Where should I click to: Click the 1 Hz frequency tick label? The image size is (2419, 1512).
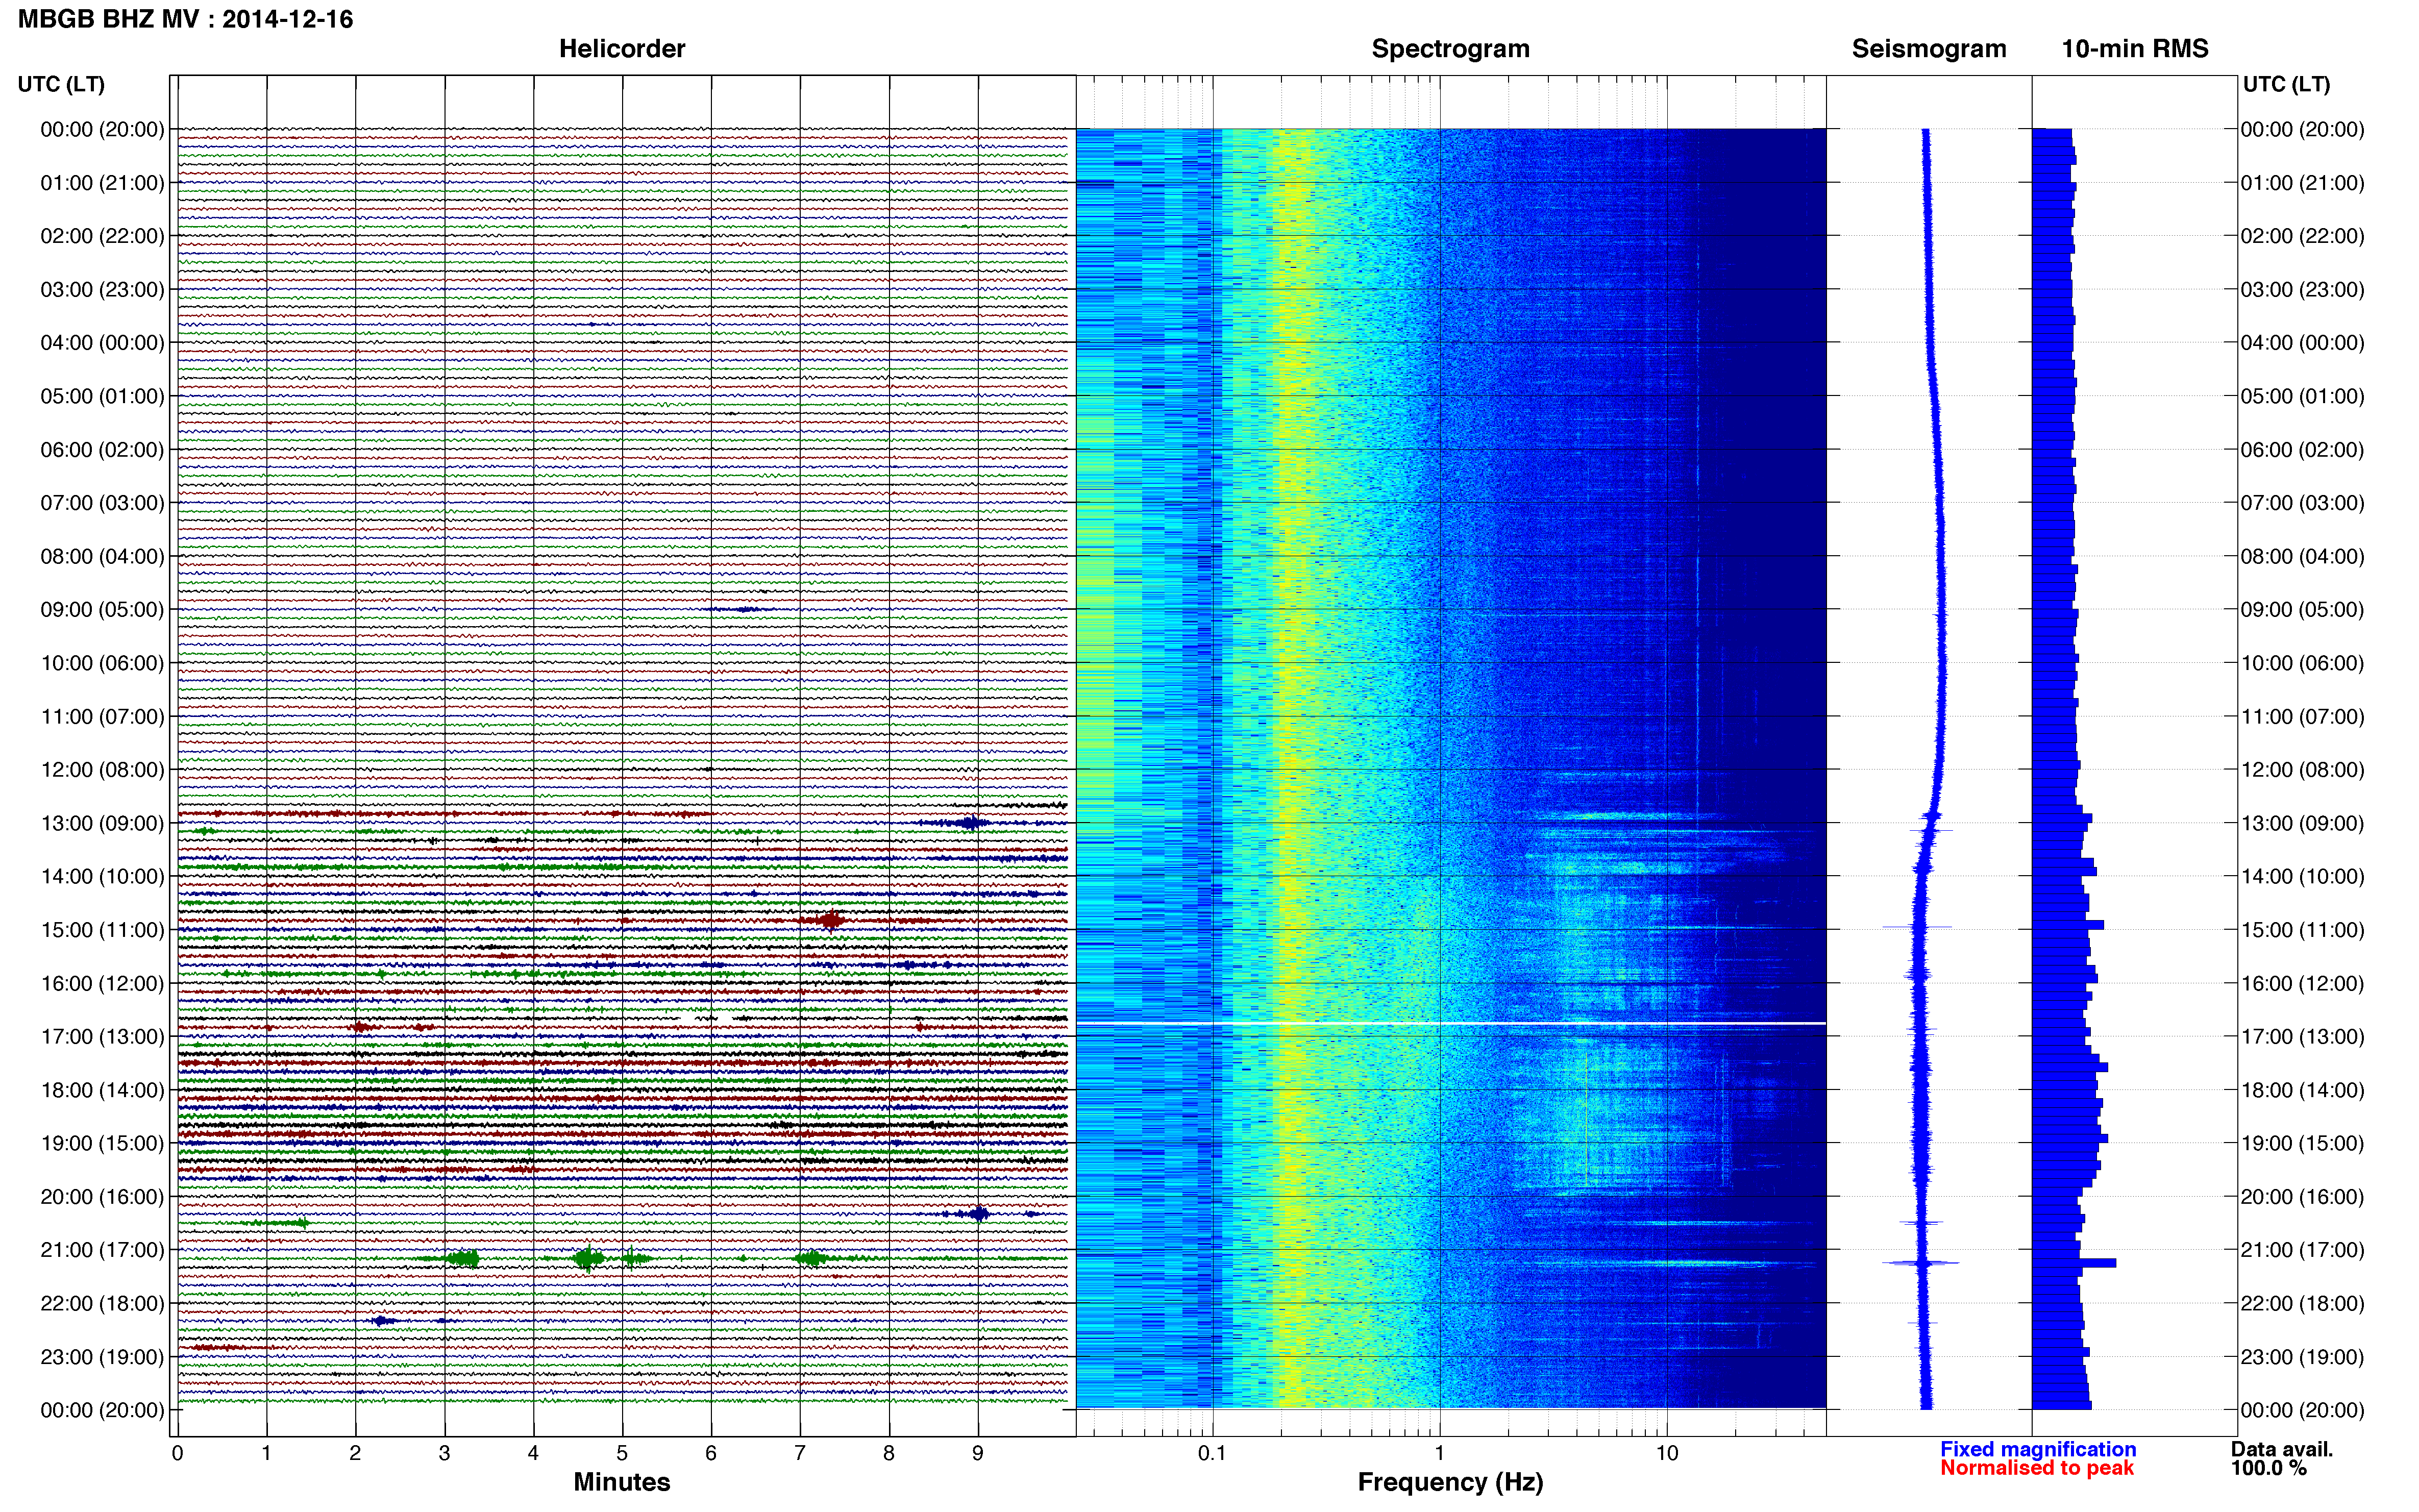pos(1439,1453)
